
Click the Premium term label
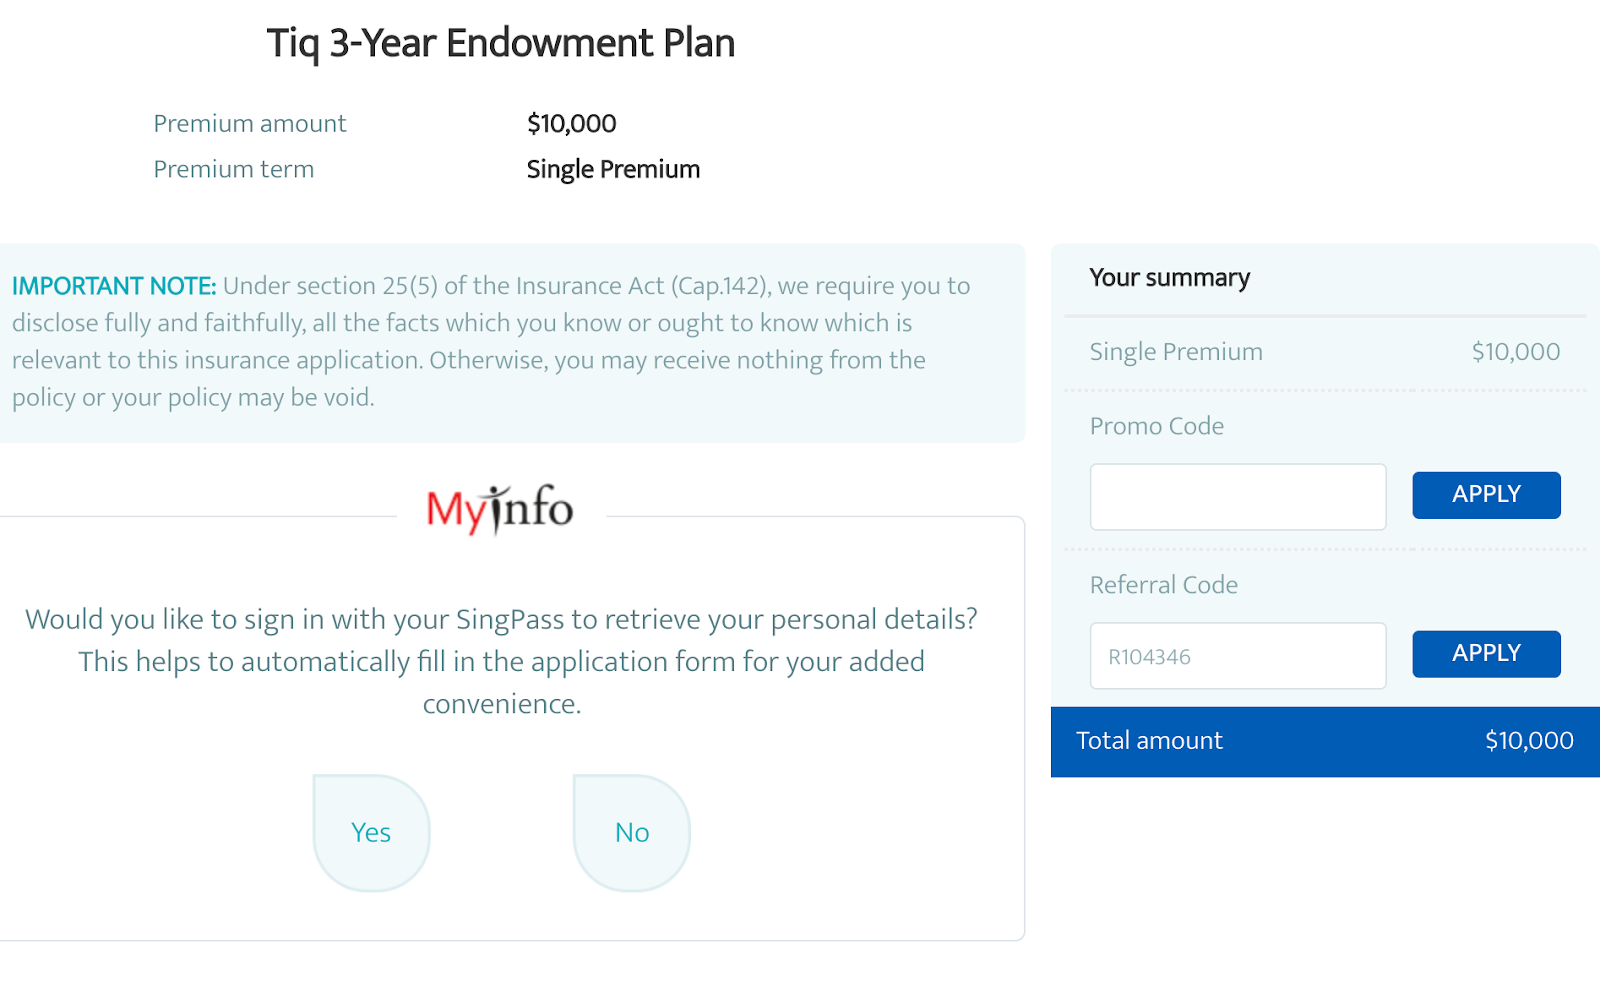[x=234, y=170]
